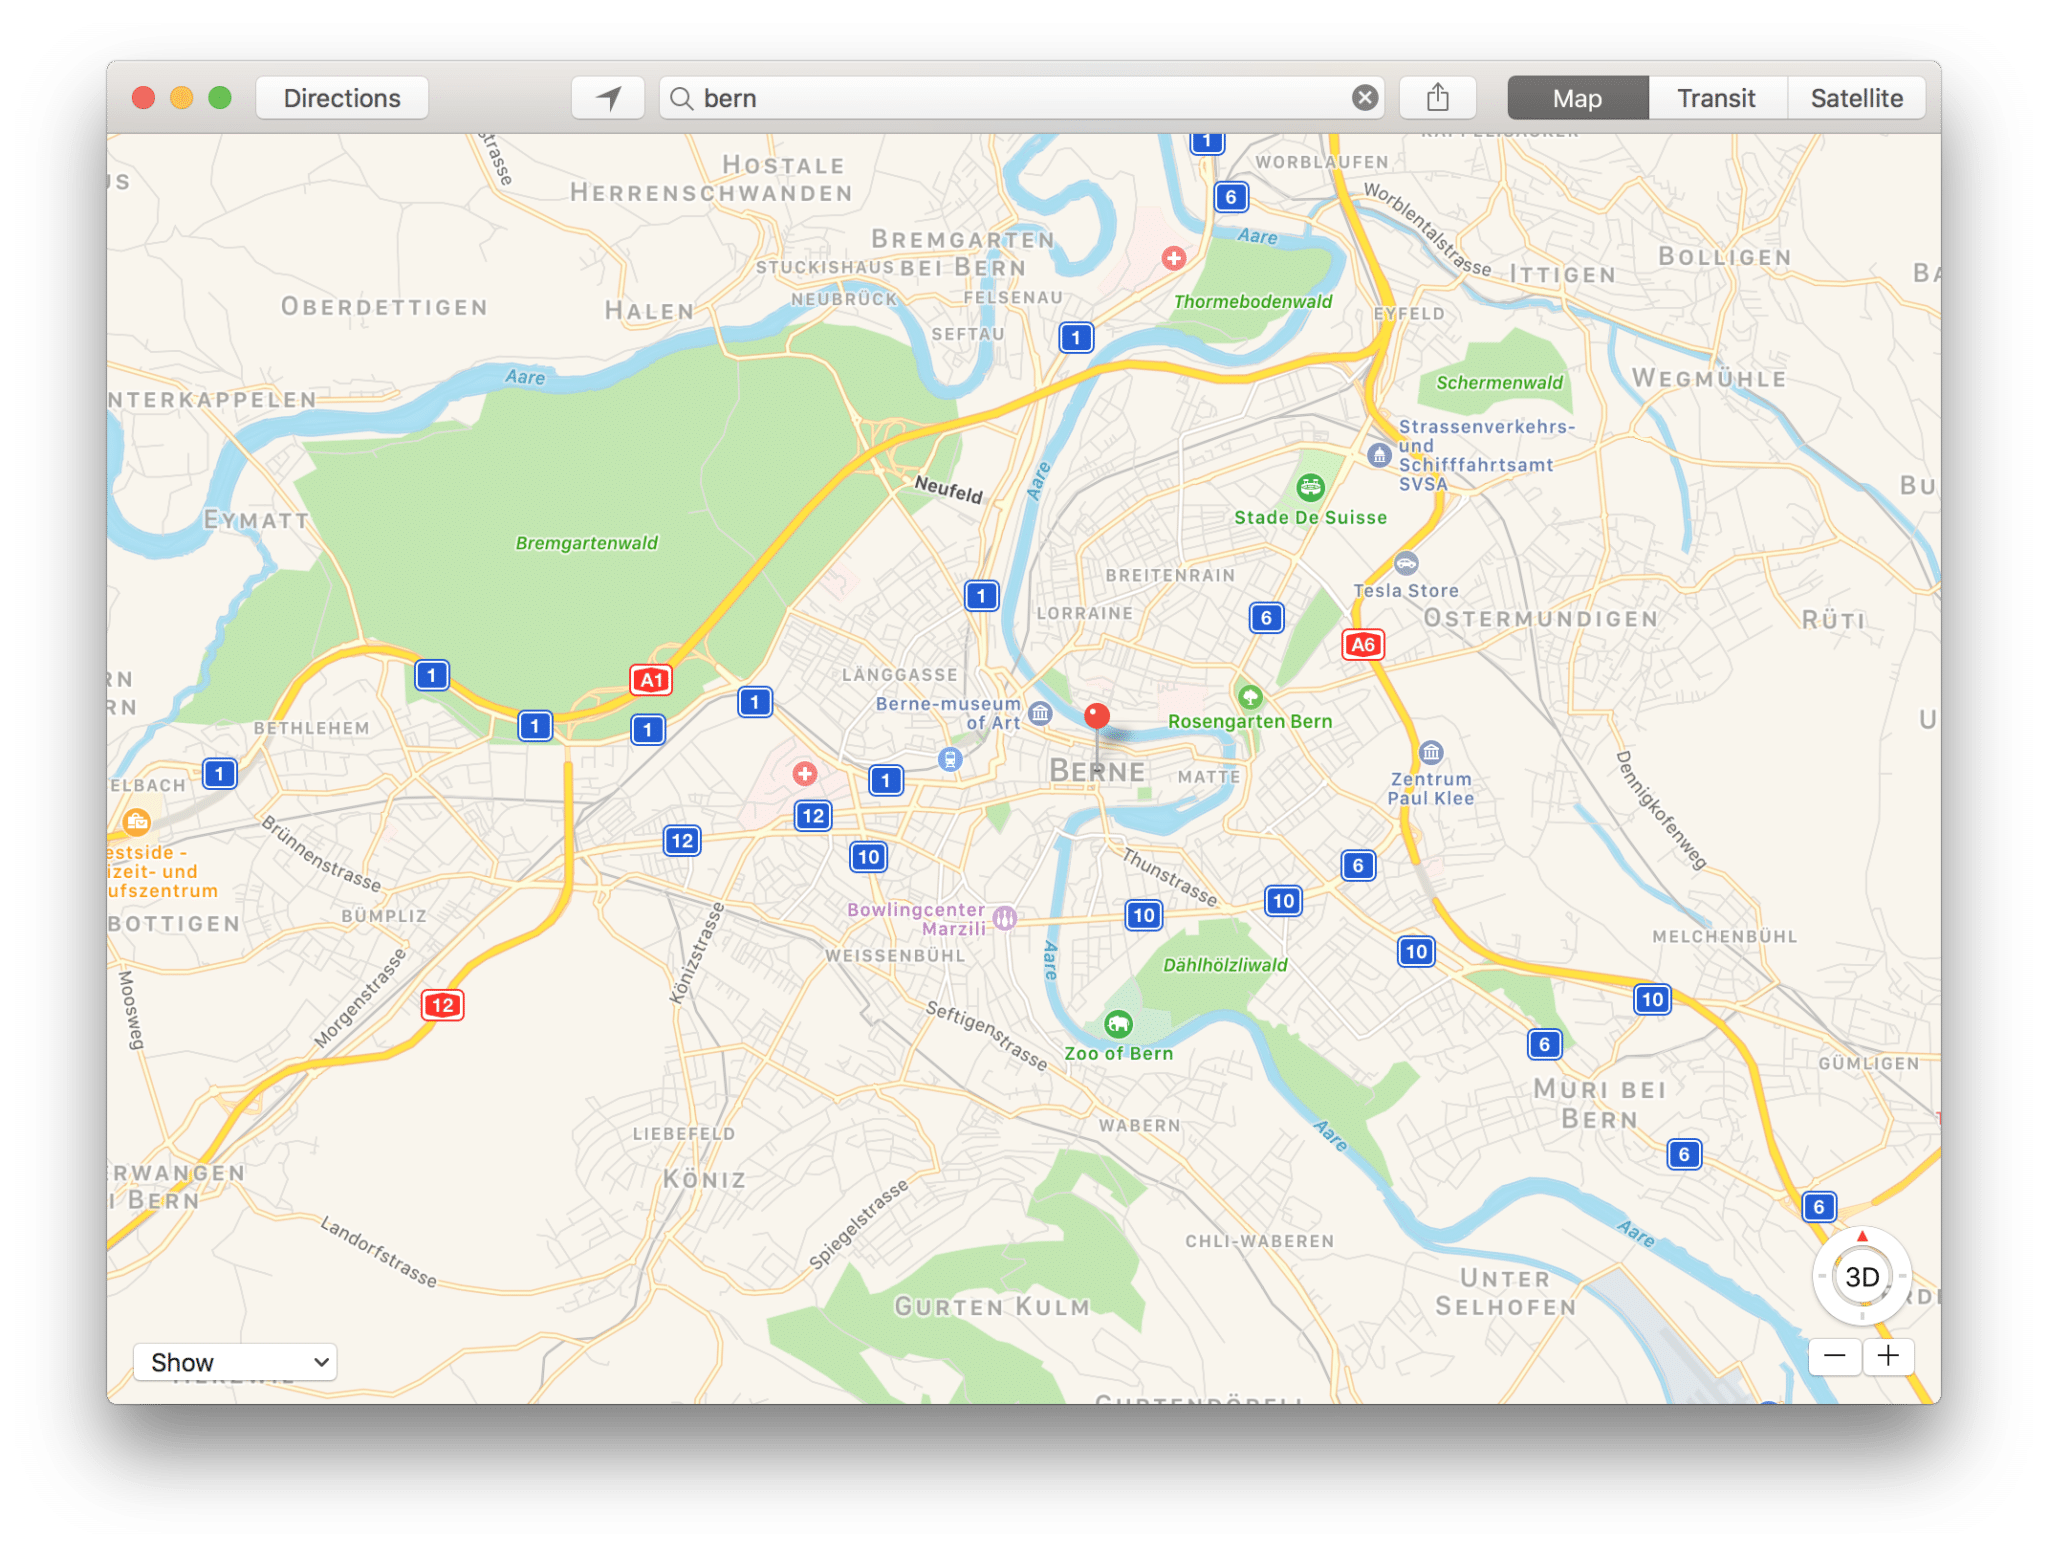The width and height of the screenshot is (2048, 1557).
Task: Click the Bowlingcenter Marzili restaurant icon
Action: pyautogui.click(x=1005, y=917)
